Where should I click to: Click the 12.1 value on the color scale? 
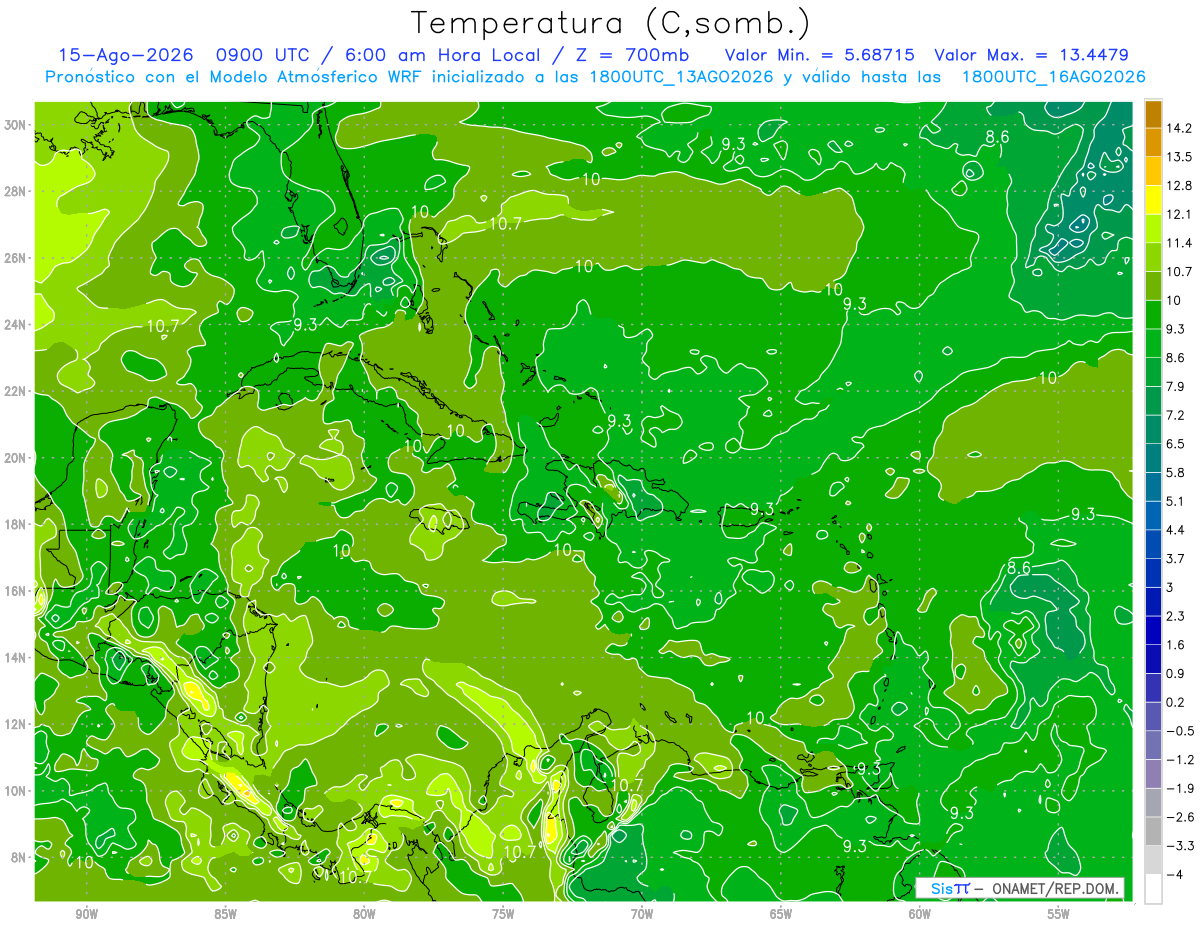(1180, 214)
